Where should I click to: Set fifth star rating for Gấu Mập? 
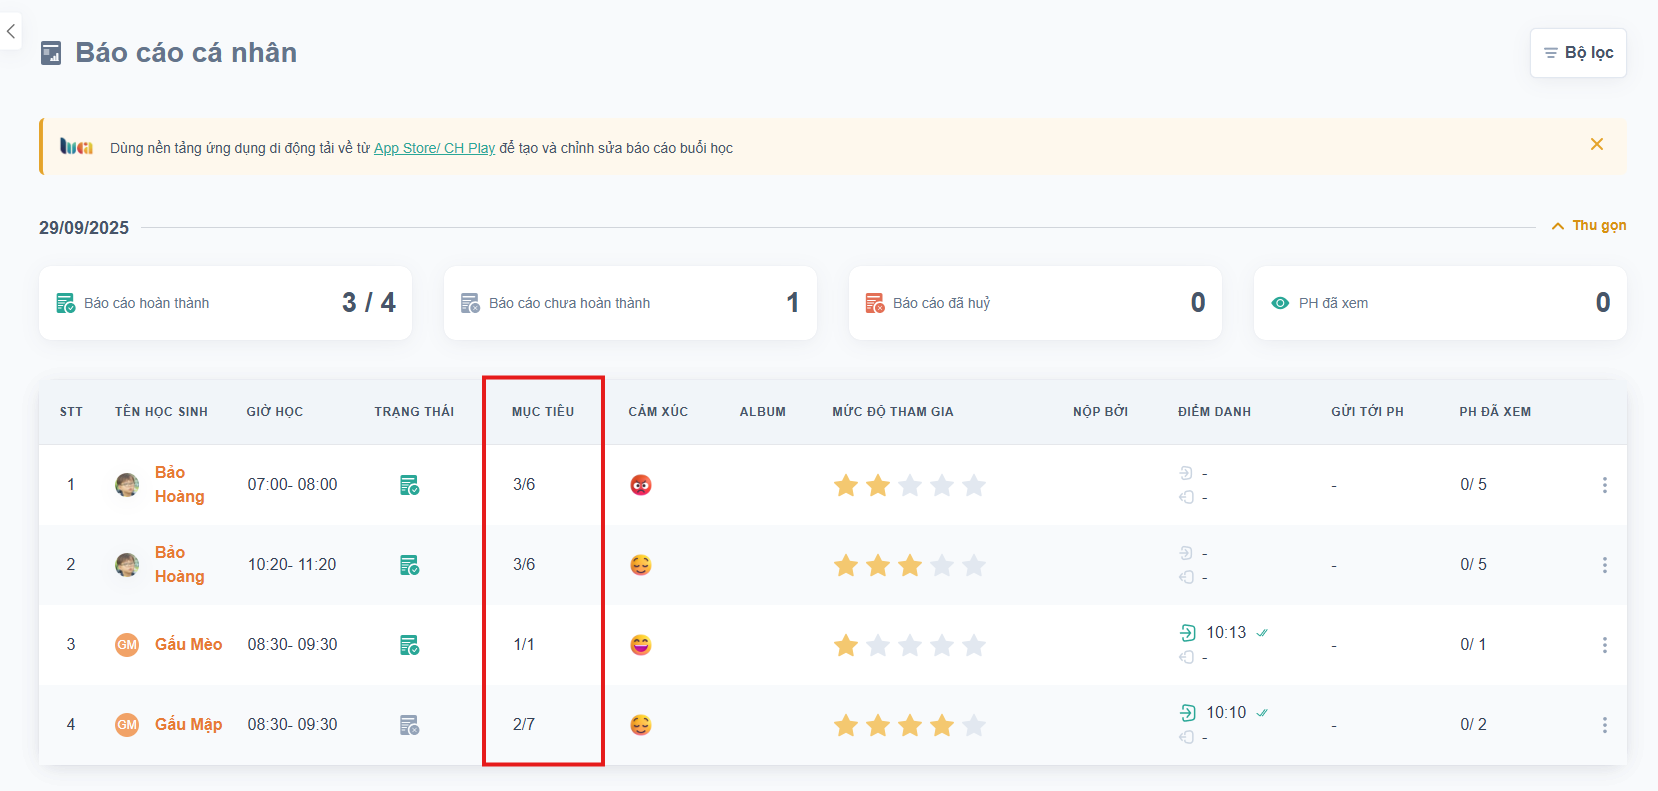click(x=974, y=725)
